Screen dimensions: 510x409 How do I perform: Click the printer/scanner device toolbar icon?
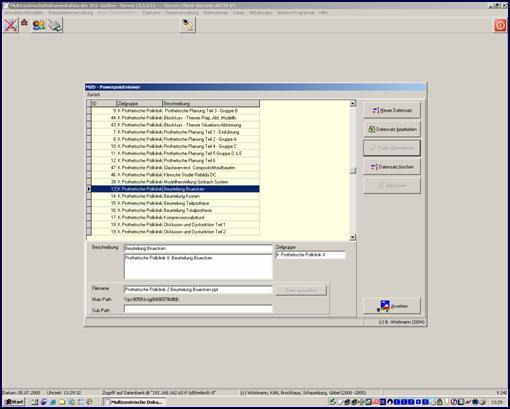click(x=55, y=25)
